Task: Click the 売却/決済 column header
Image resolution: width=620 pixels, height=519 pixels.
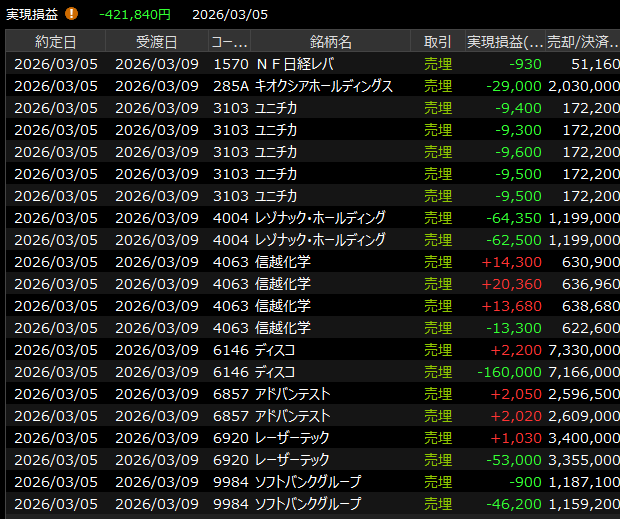Action: [x=582, y=42]
